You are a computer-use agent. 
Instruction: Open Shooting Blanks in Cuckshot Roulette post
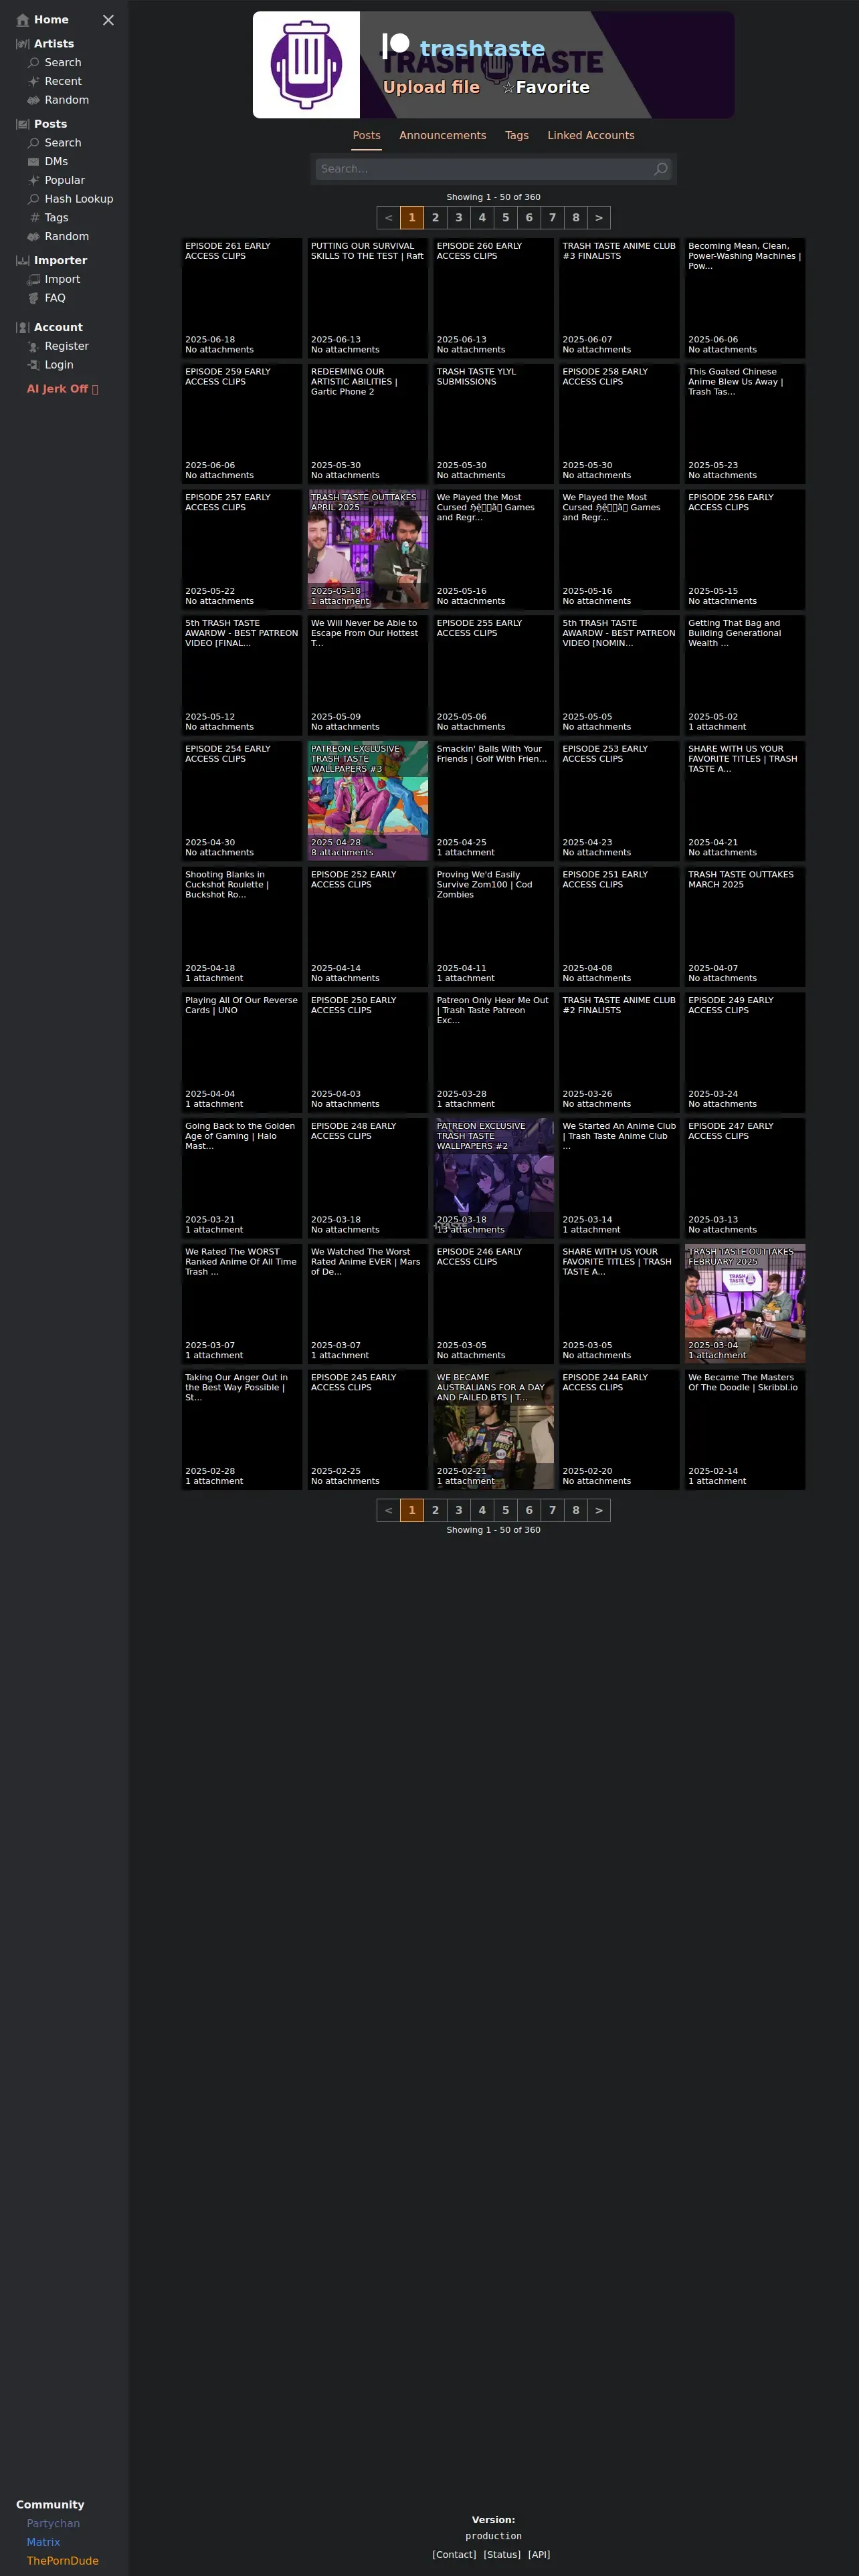pyautogui.click(x=242, y=927)
